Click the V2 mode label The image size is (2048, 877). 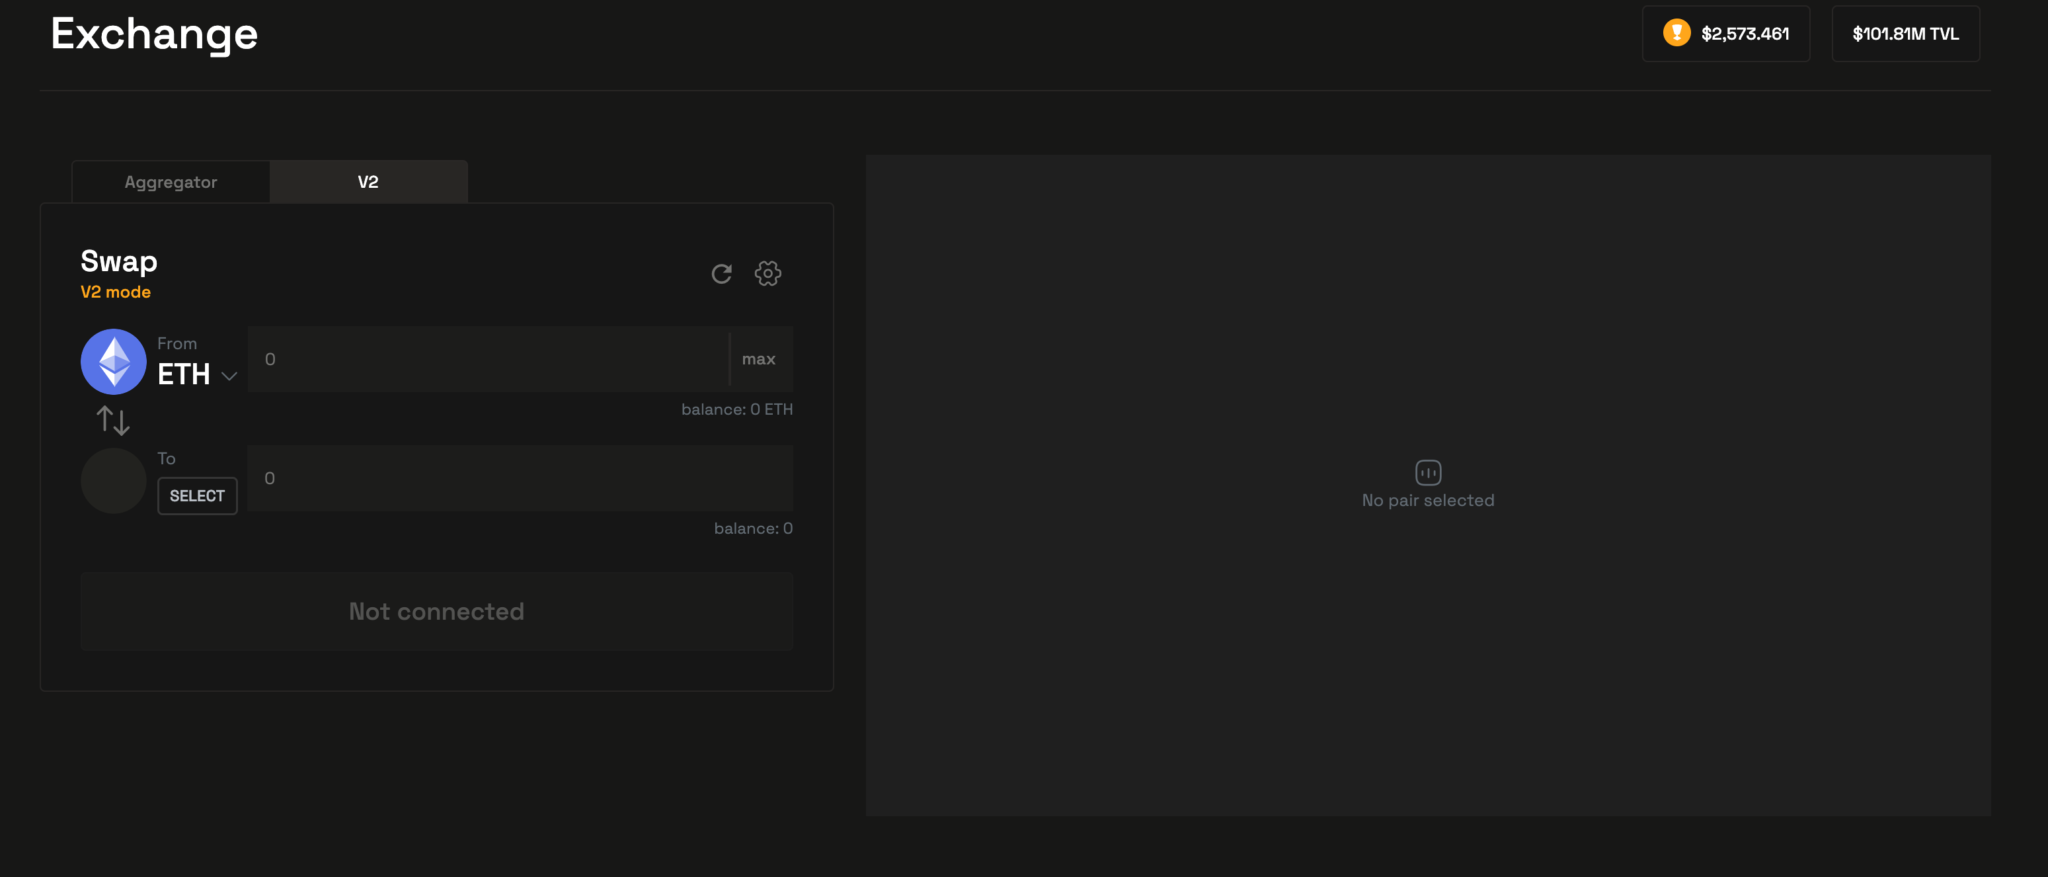tap(116, 292)
